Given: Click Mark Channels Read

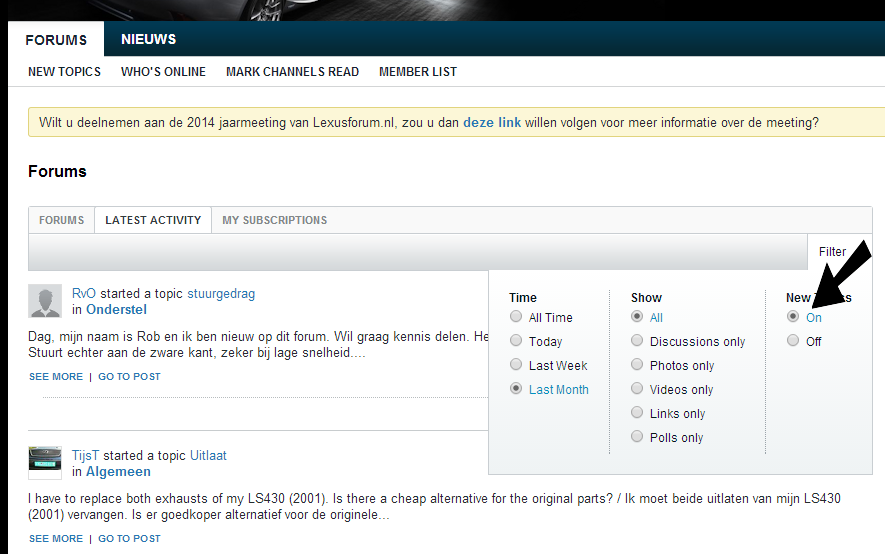Looking at the screenshot, I should [292, 72].
